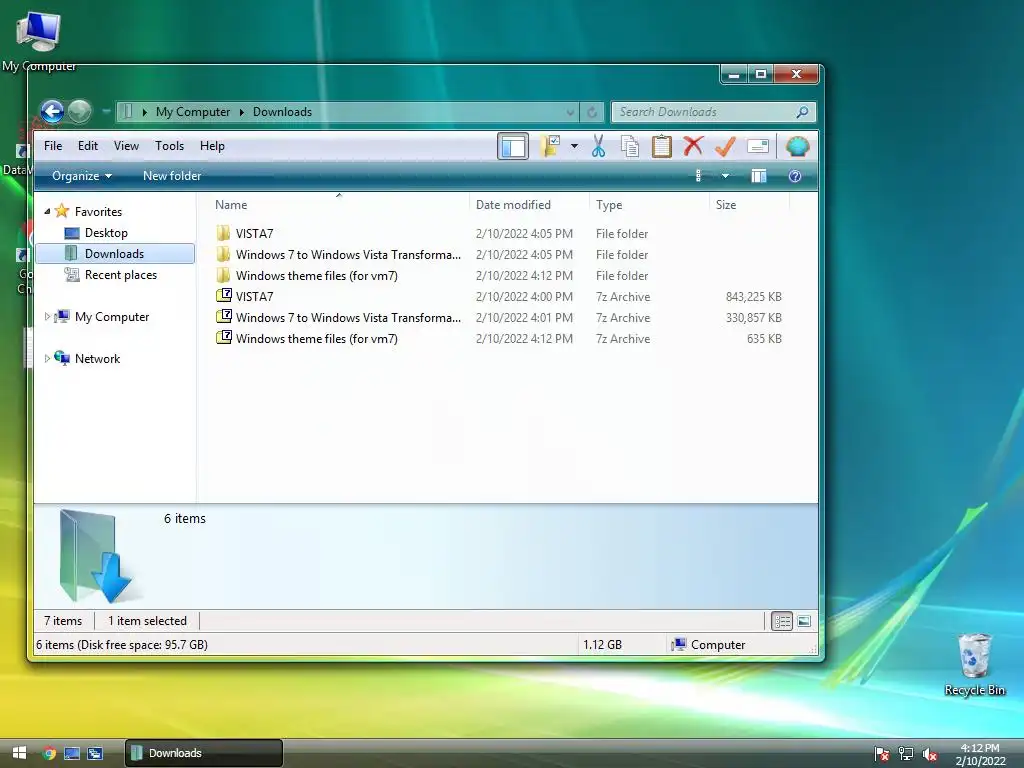This screenshot has height=768, width=1024.
Task: Click the Paste clipboard icon
Action: (661, 146)
